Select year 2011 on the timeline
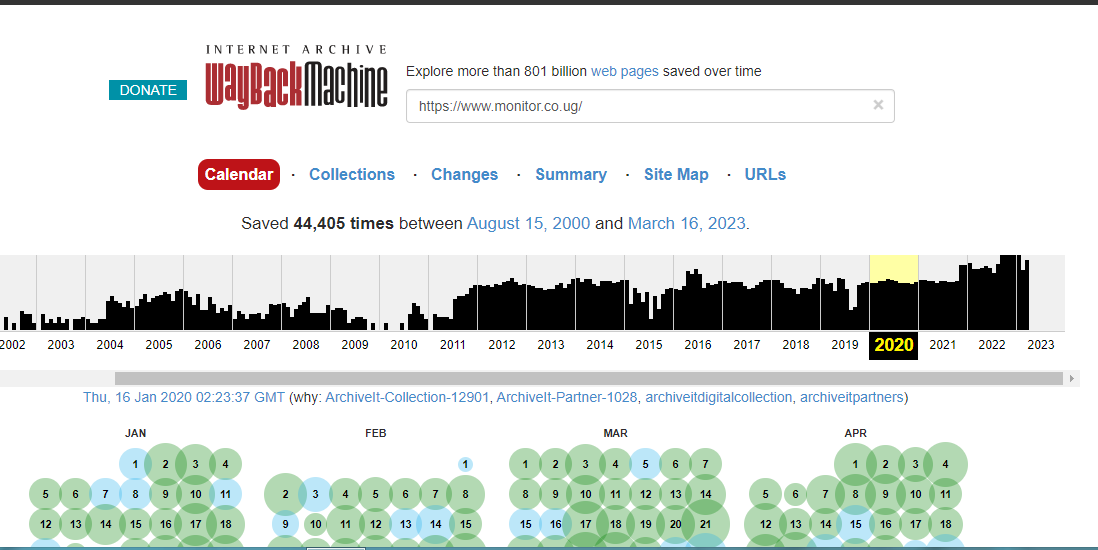This screenshot has height=550, width=1098. [x=453, y=345]
